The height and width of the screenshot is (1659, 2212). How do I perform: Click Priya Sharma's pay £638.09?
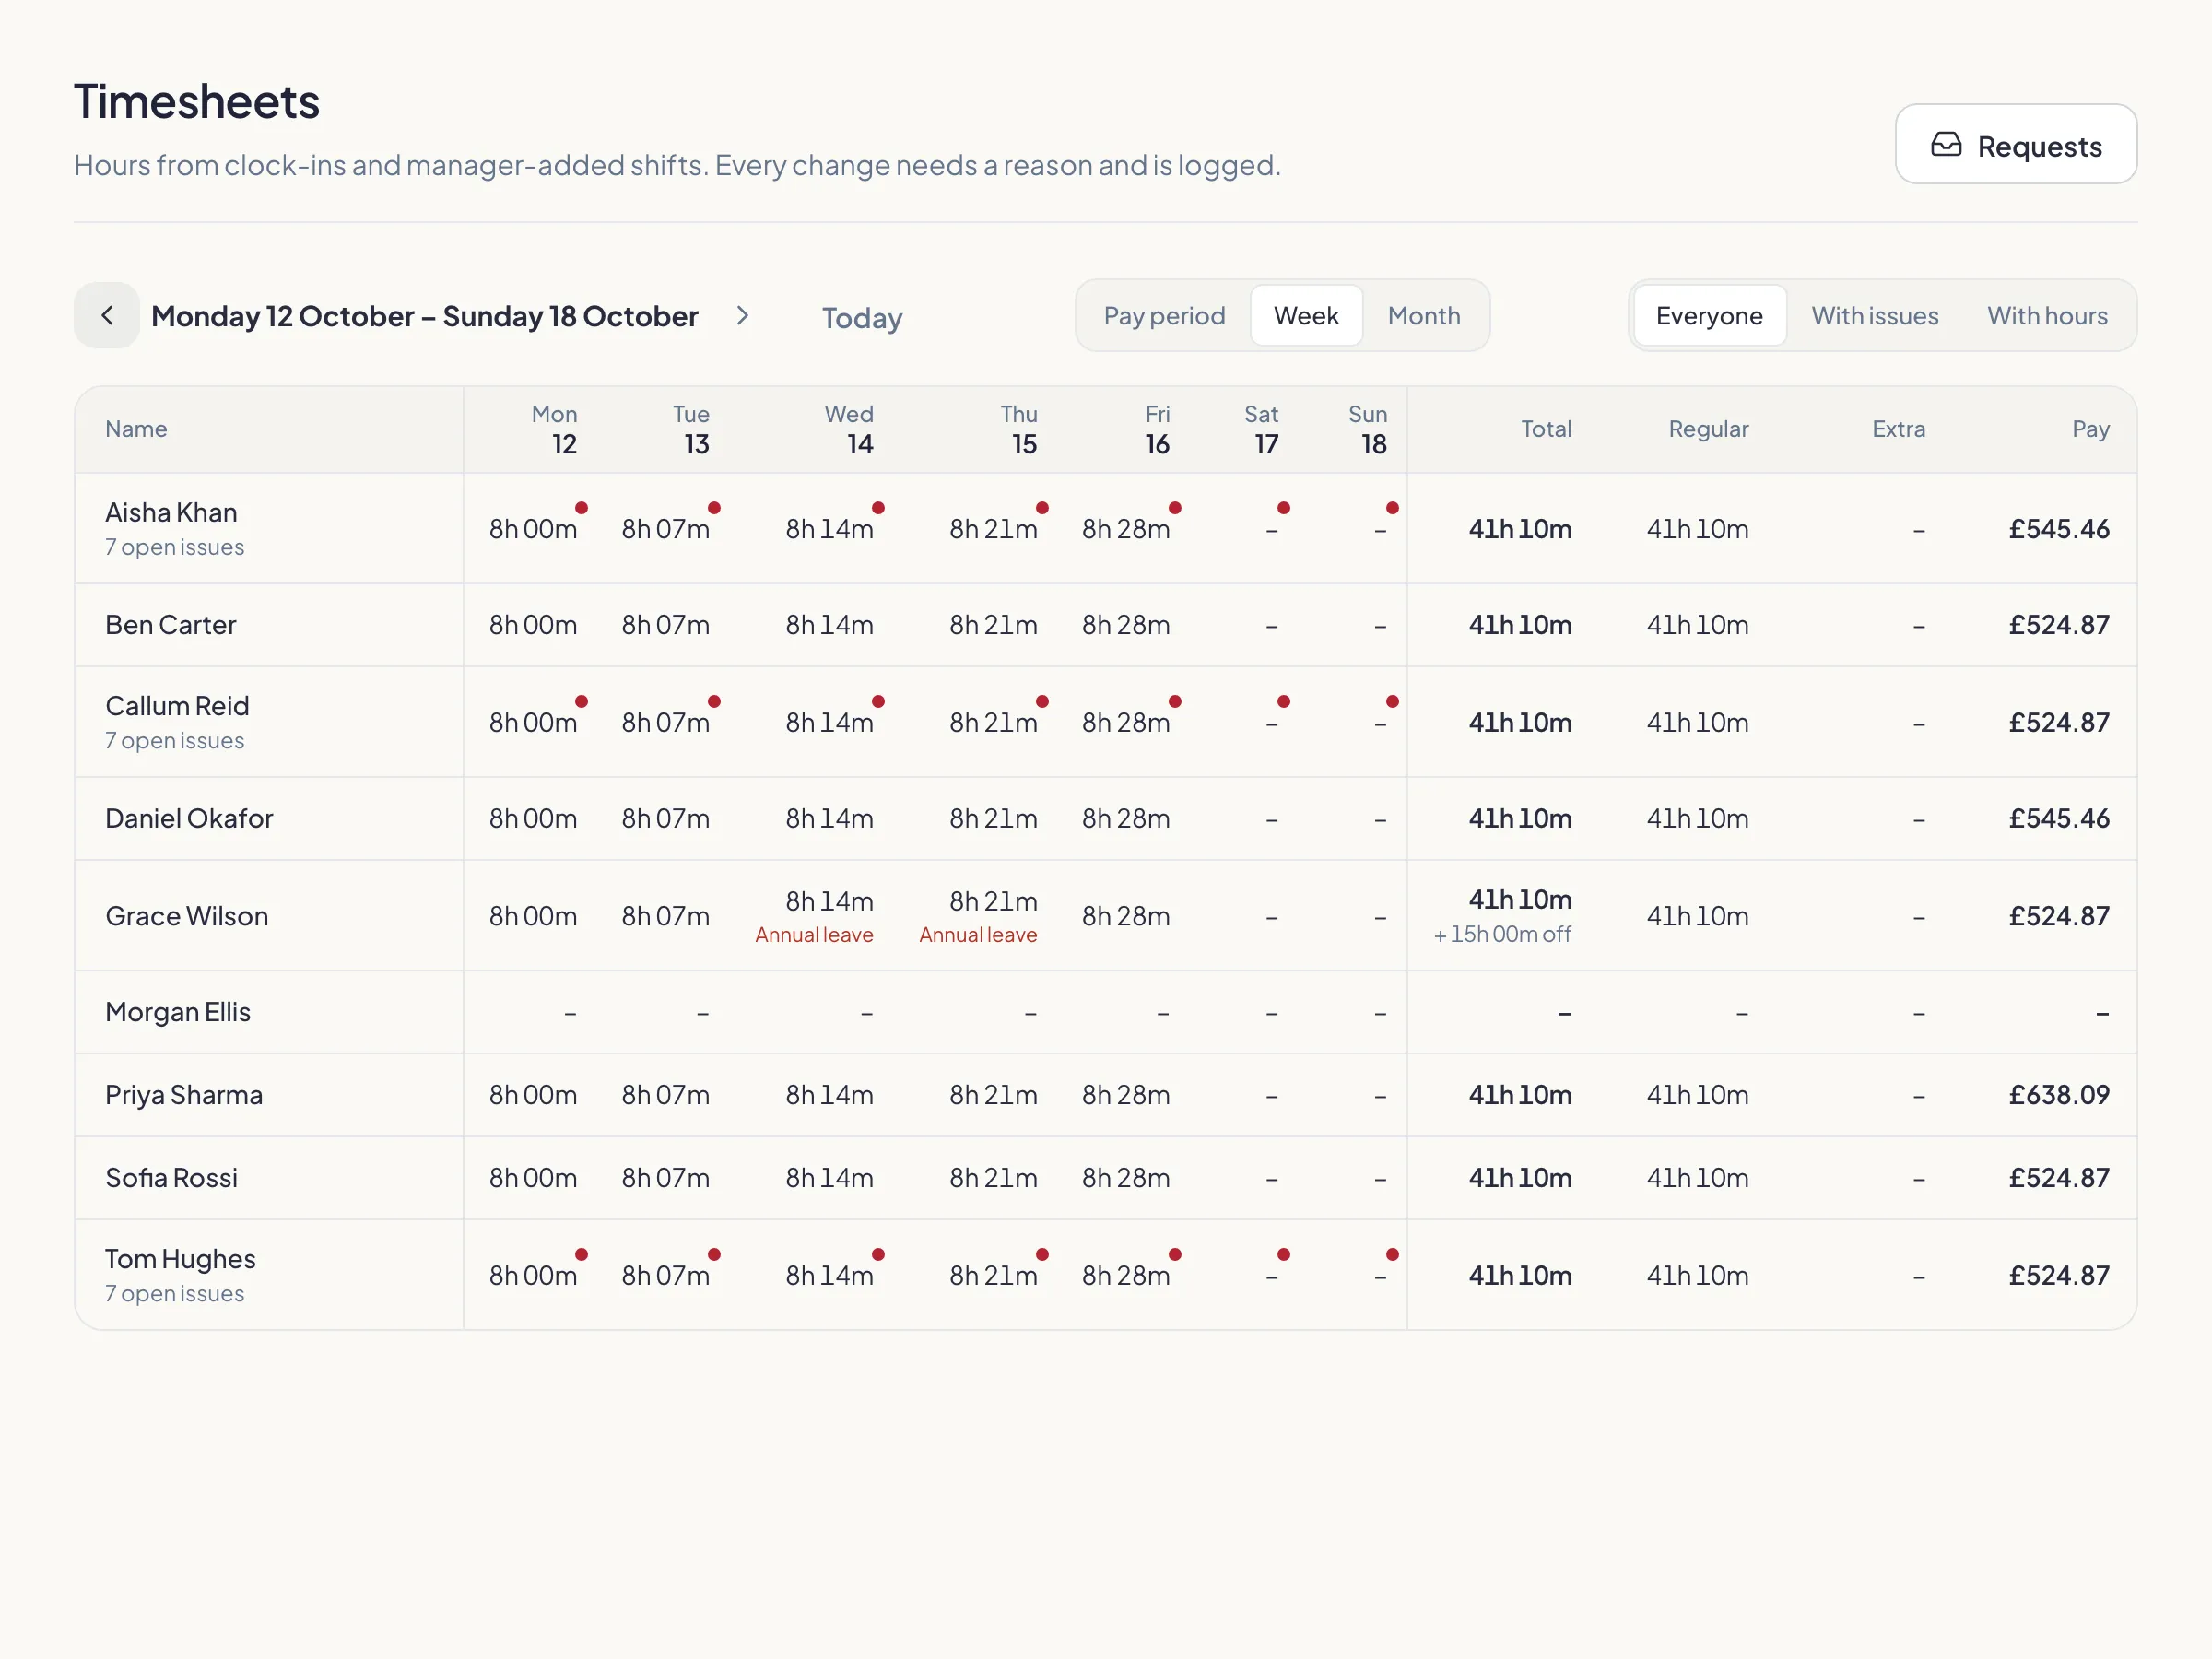click(x=2059, y=1095)
